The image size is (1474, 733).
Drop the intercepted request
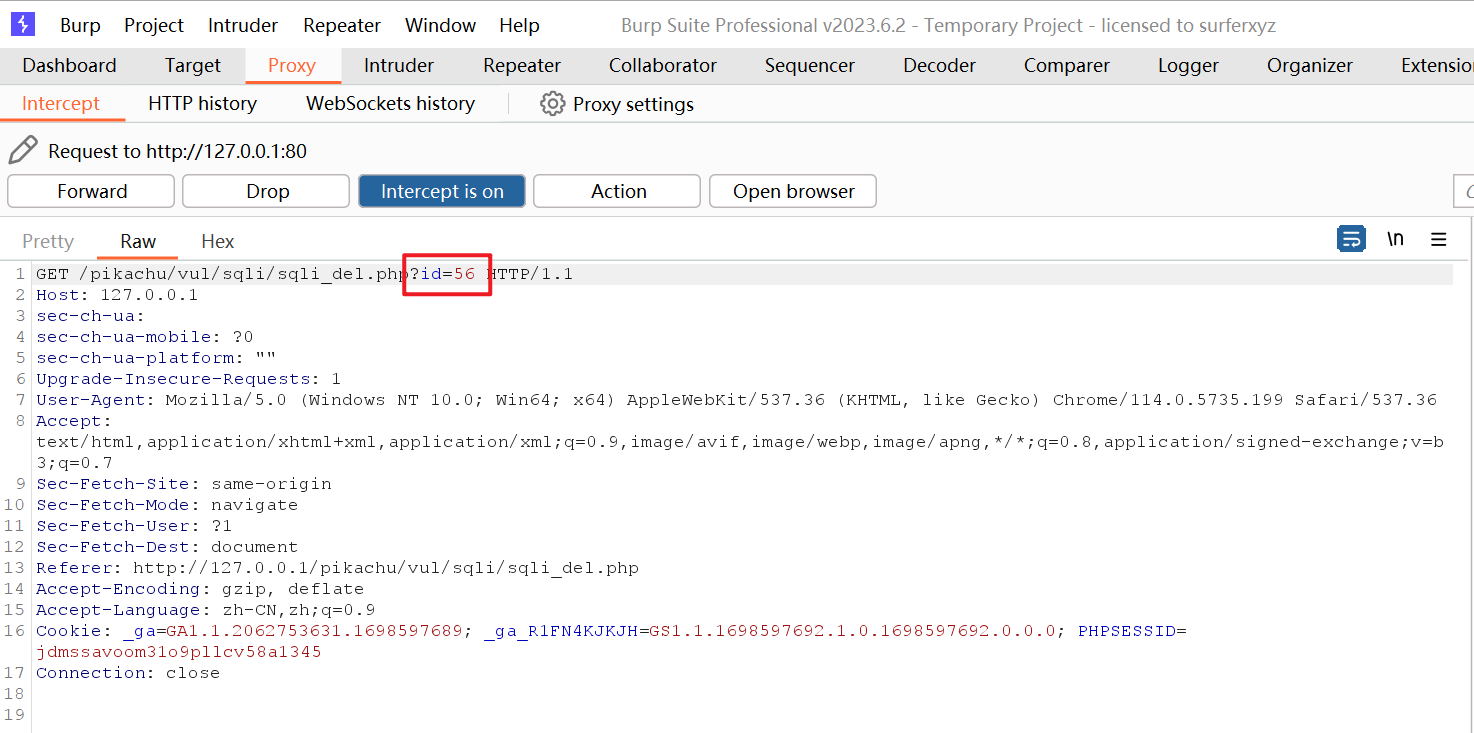coord(266,191)
